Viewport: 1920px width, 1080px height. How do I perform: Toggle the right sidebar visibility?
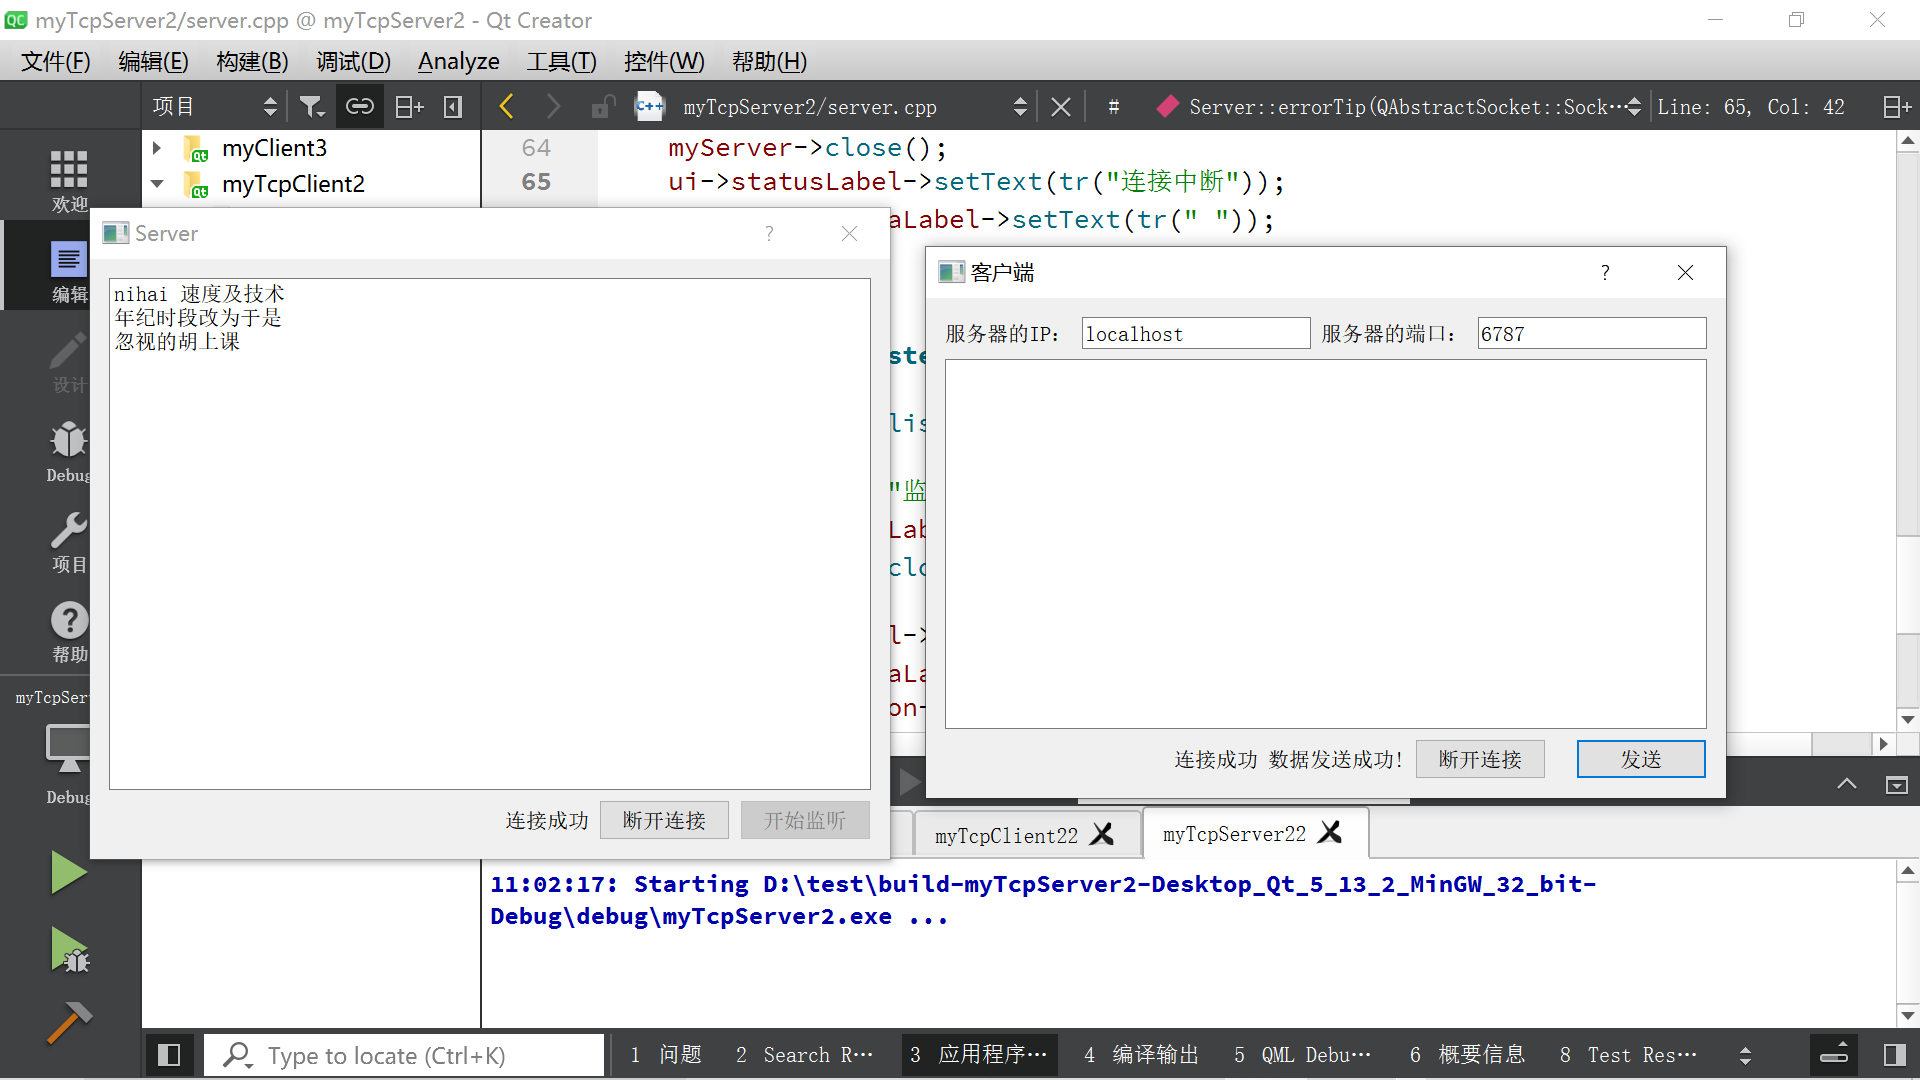tap(1894, 1055)
